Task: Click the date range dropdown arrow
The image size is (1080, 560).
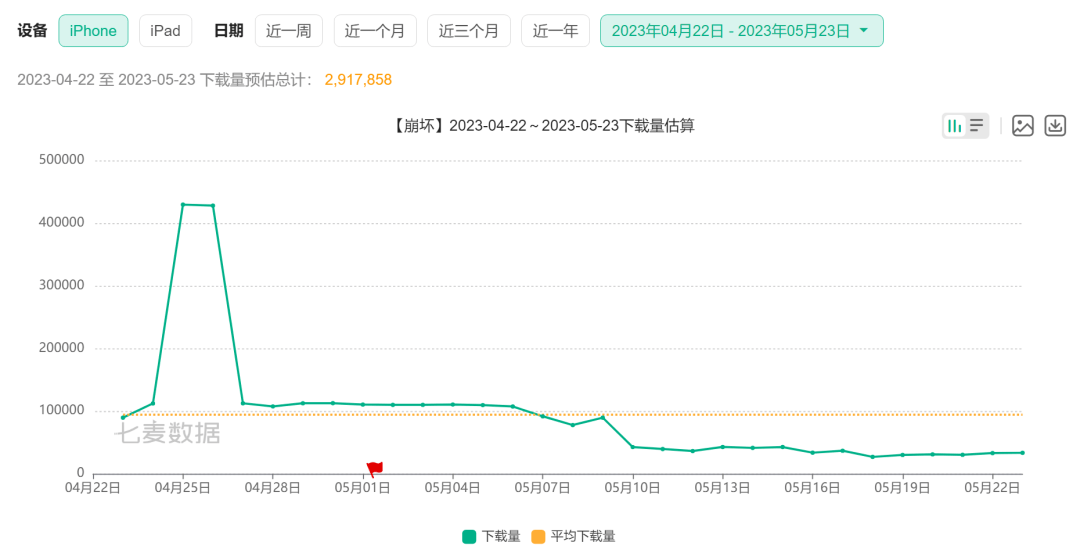Action: click(863, 31)
